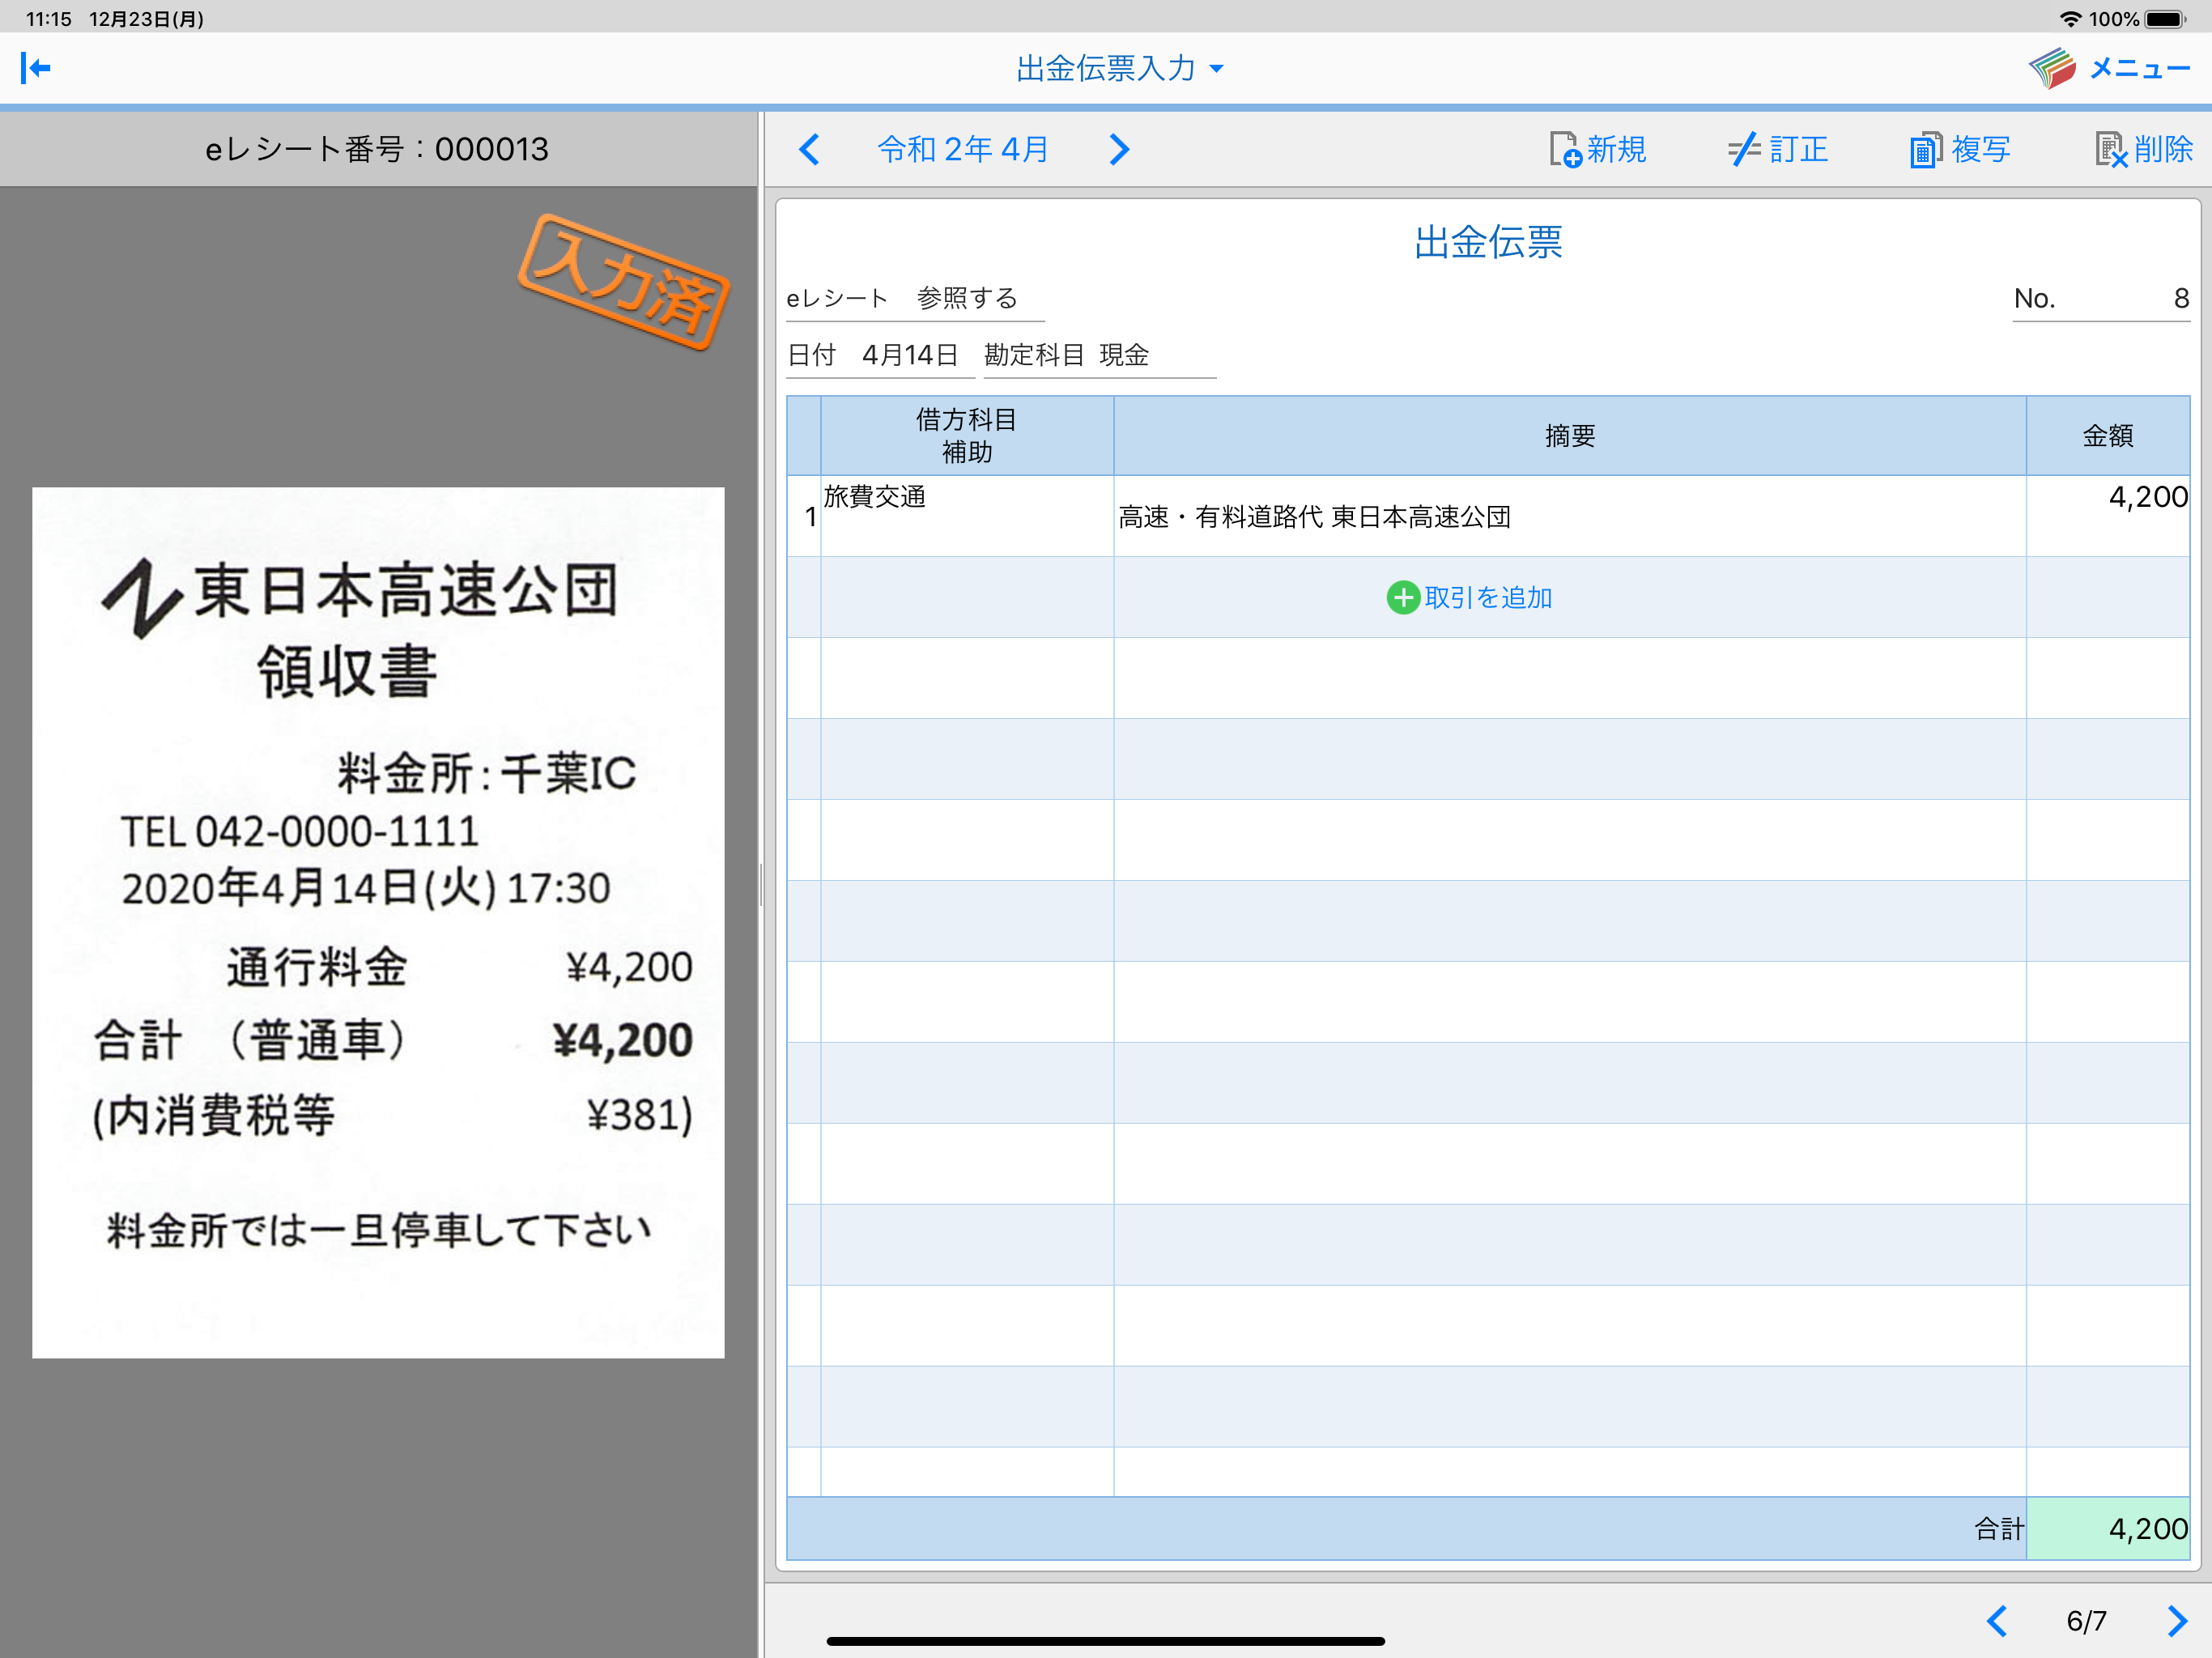Click the split pane divider handle
2212x1658 pixels.
761,884
